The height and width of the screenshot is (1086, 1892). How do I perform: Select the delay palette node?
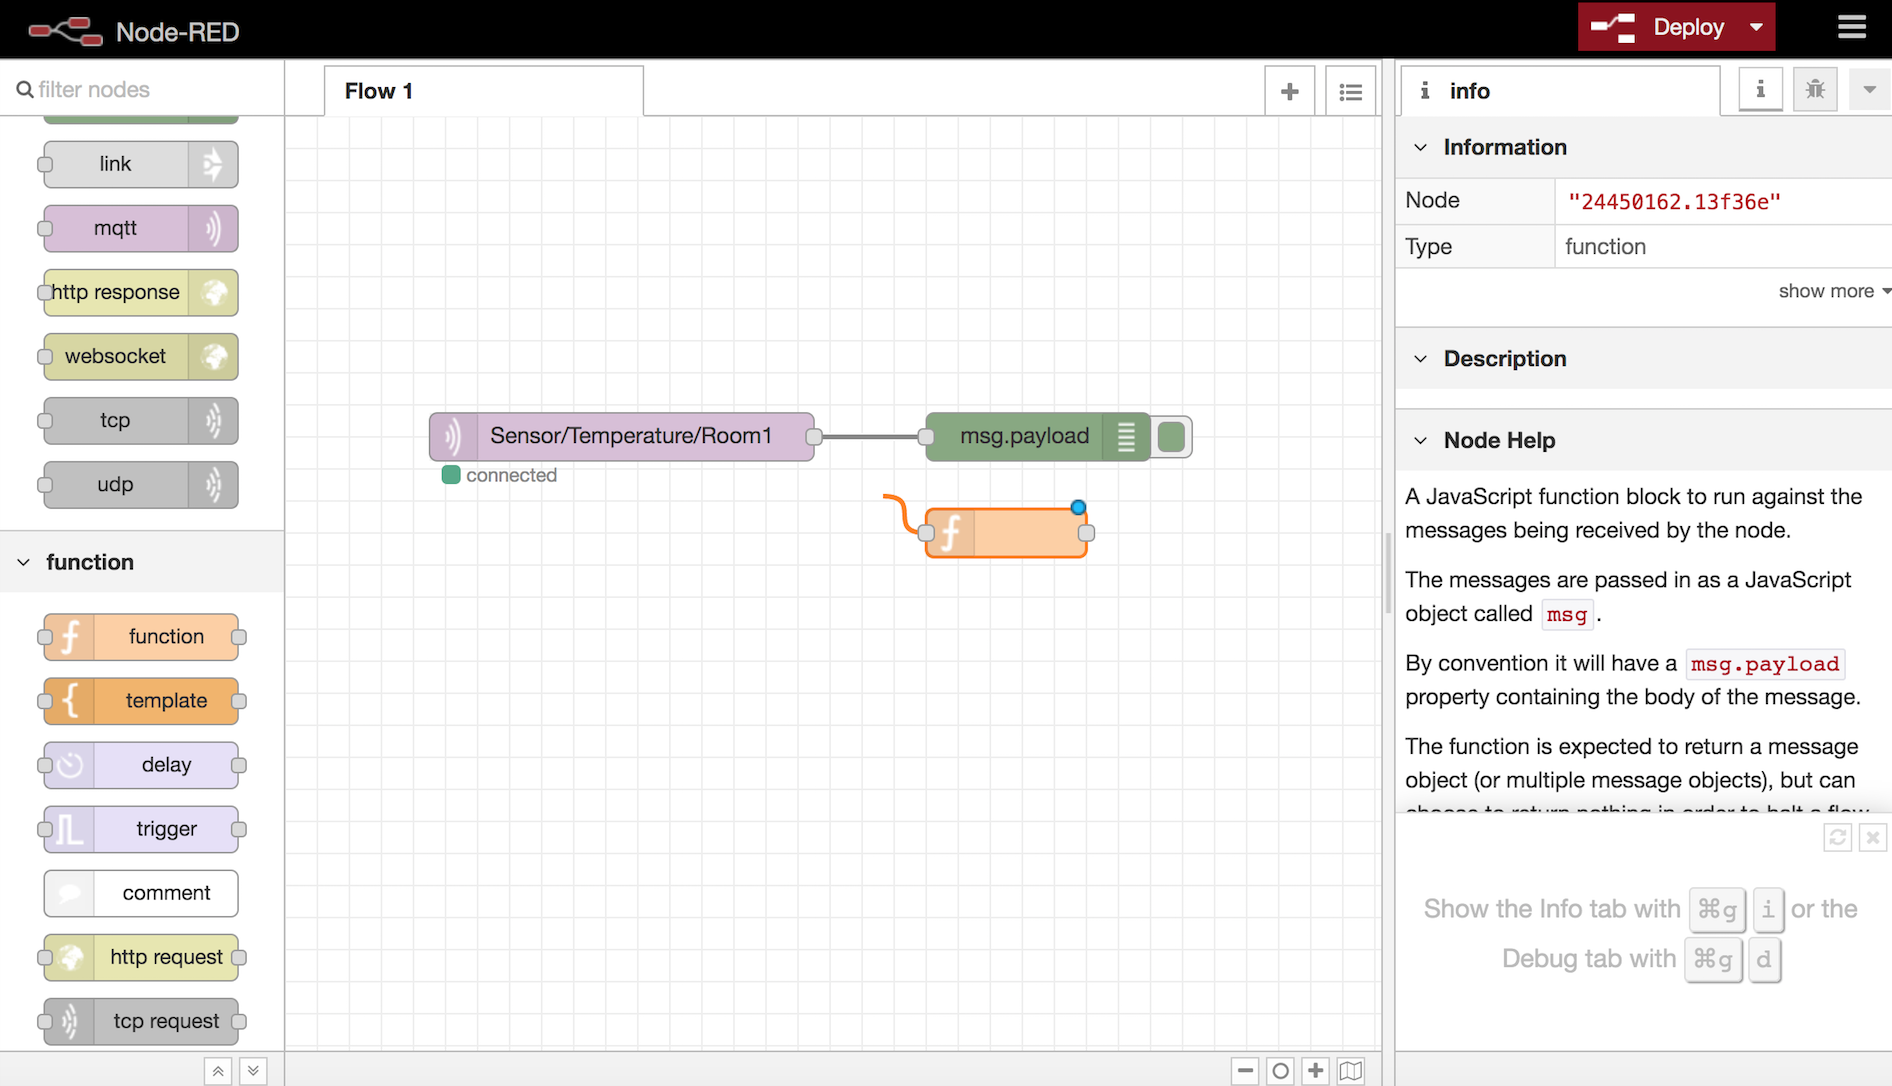pyautogui.click(x=141, y=765)
